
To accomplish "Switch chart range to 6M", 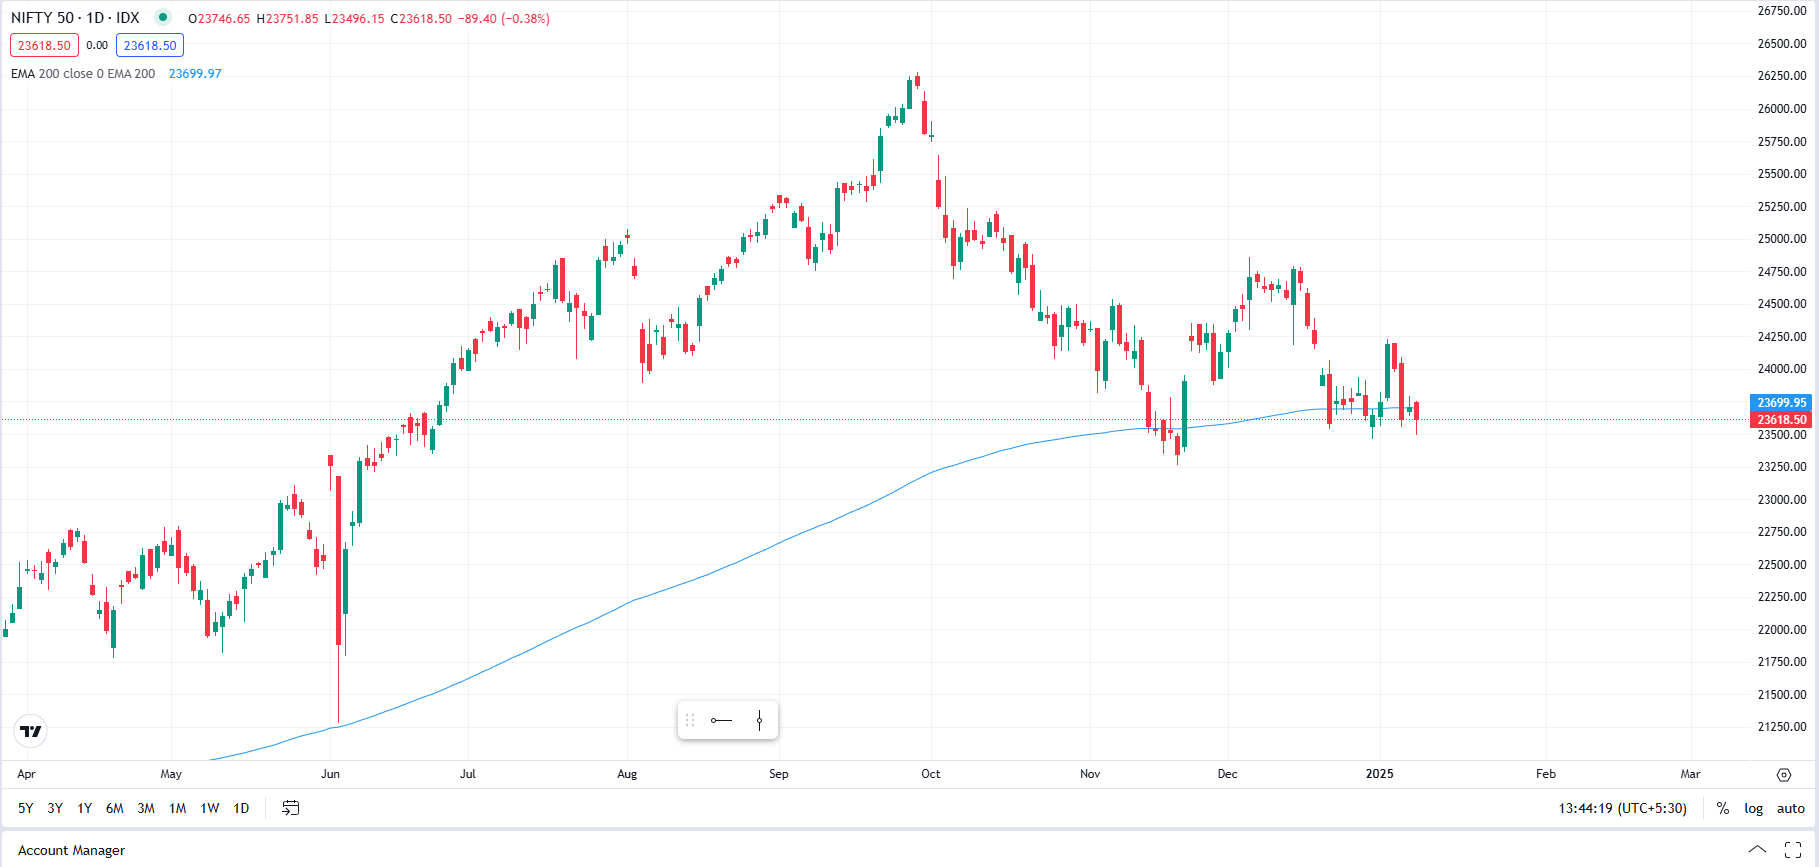I will pyautogui.click(x=115, y=808).
